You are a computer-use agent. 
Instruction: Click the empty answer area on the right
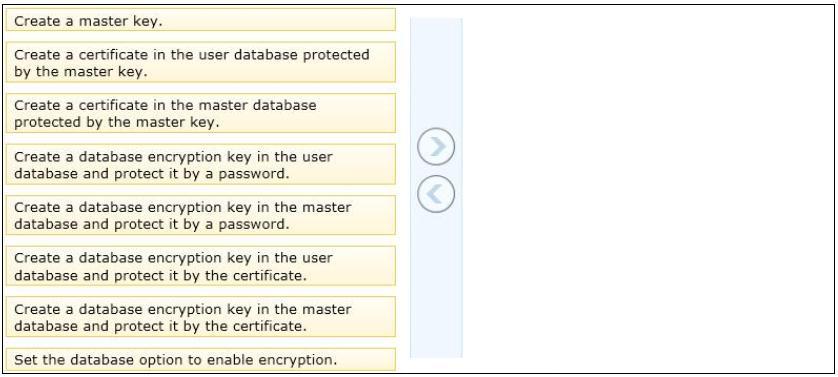(647, 188)
